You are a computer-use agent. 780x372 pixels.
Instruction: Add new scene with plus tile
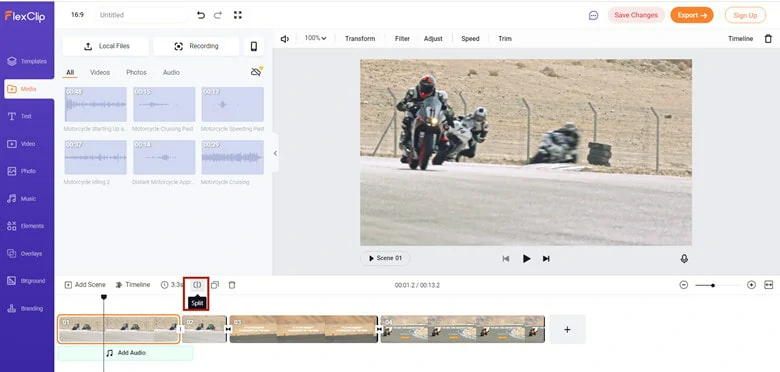tap(567, 329)
